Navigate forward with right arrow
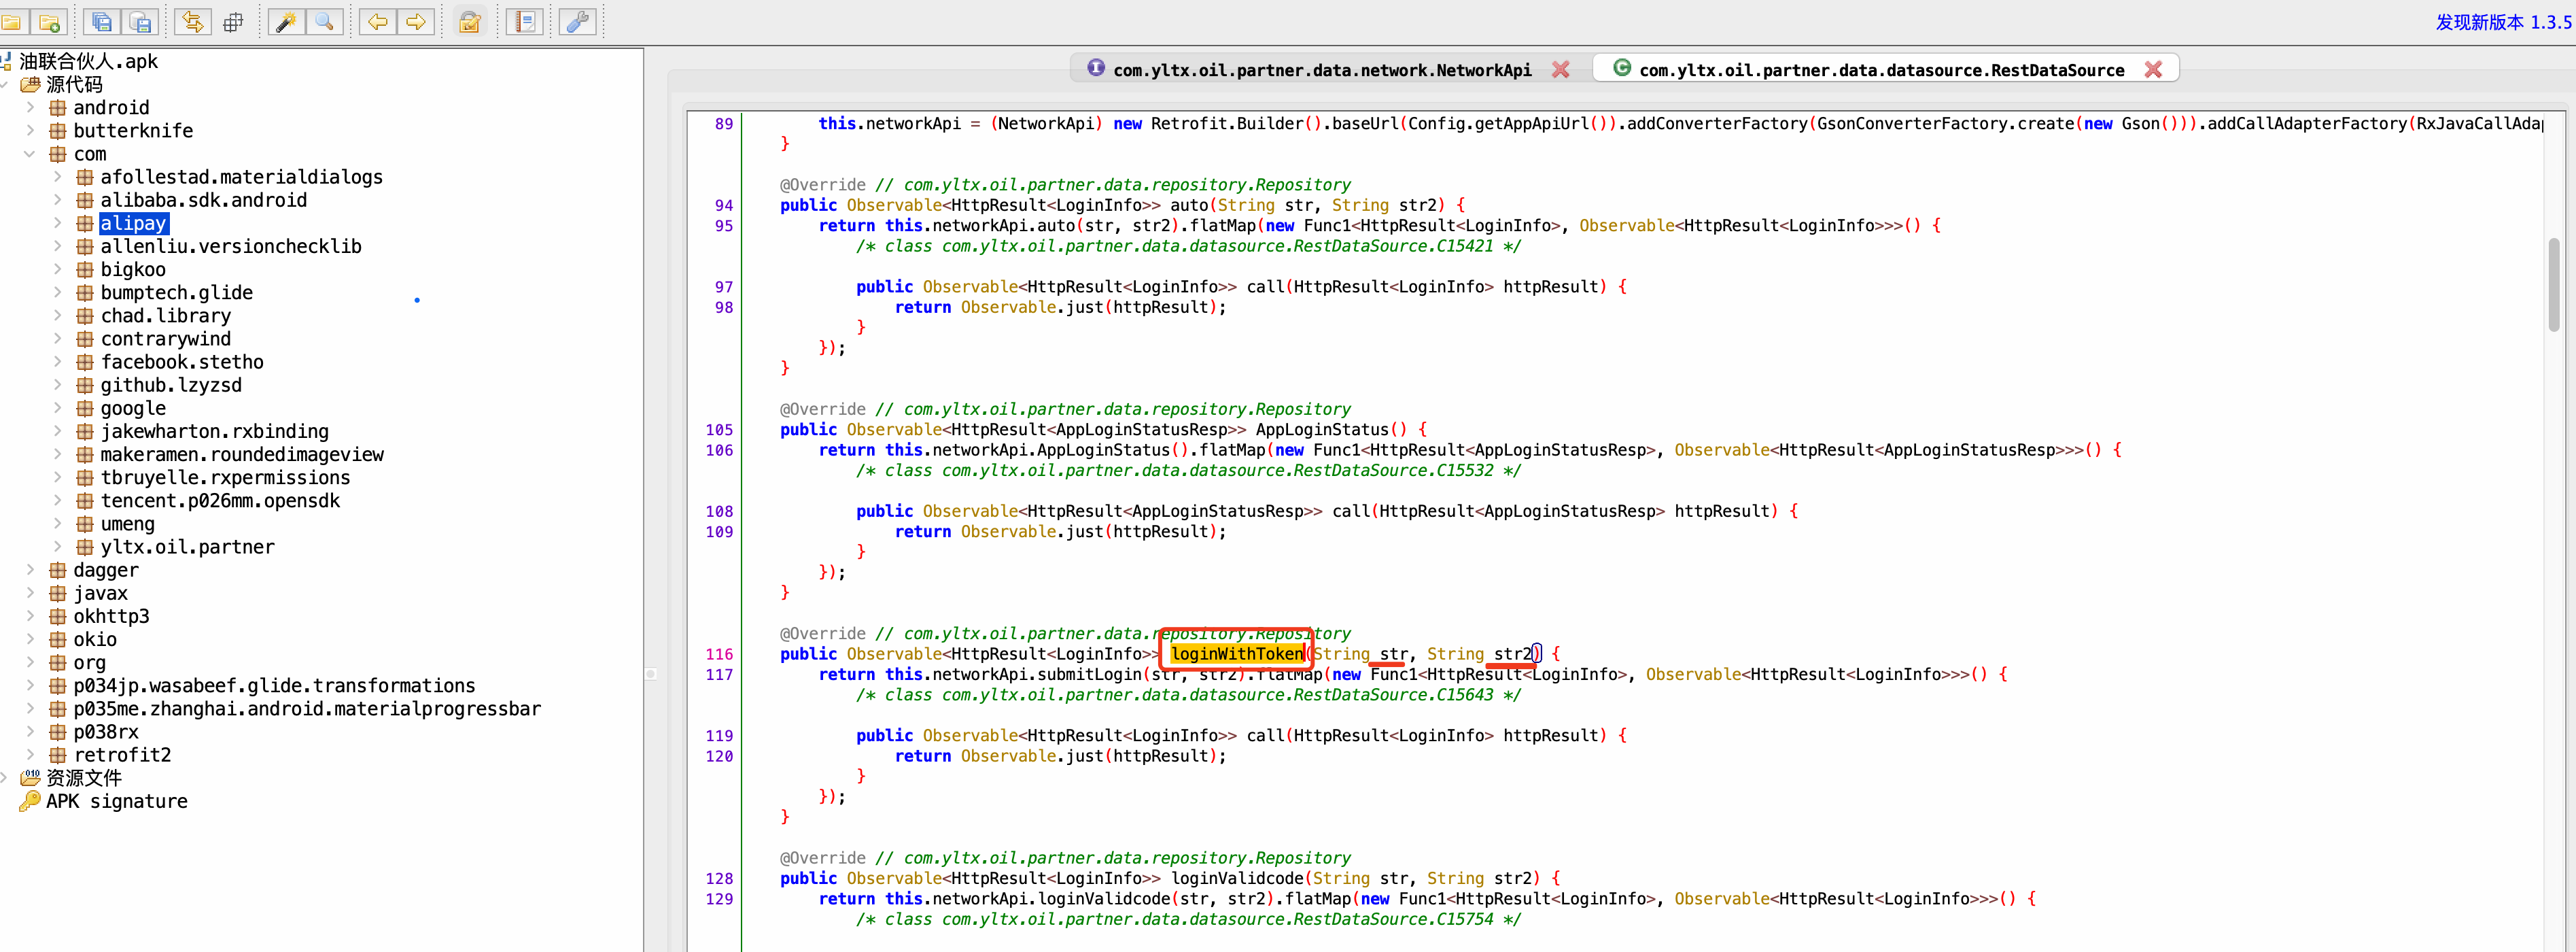 point(416,22)
